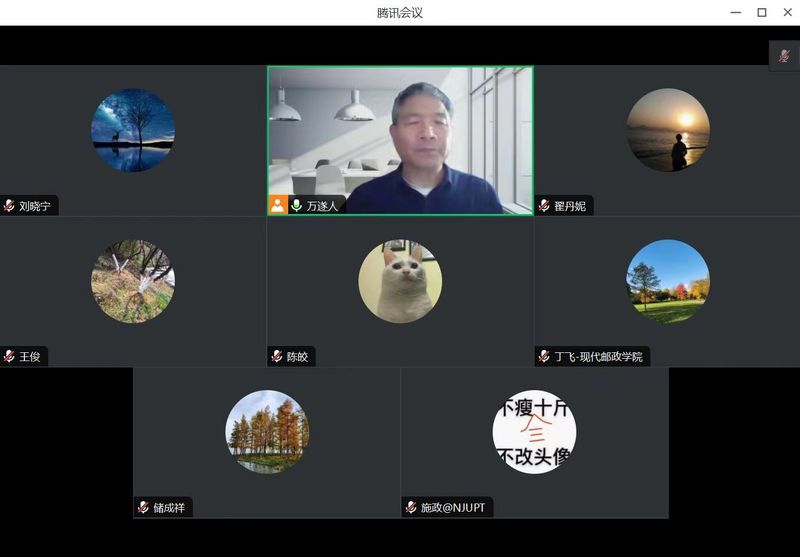Click the muted microphone icon at top right
Image resolution: width=800 pixels, height=557 pixels.
[x=784, y=56]
